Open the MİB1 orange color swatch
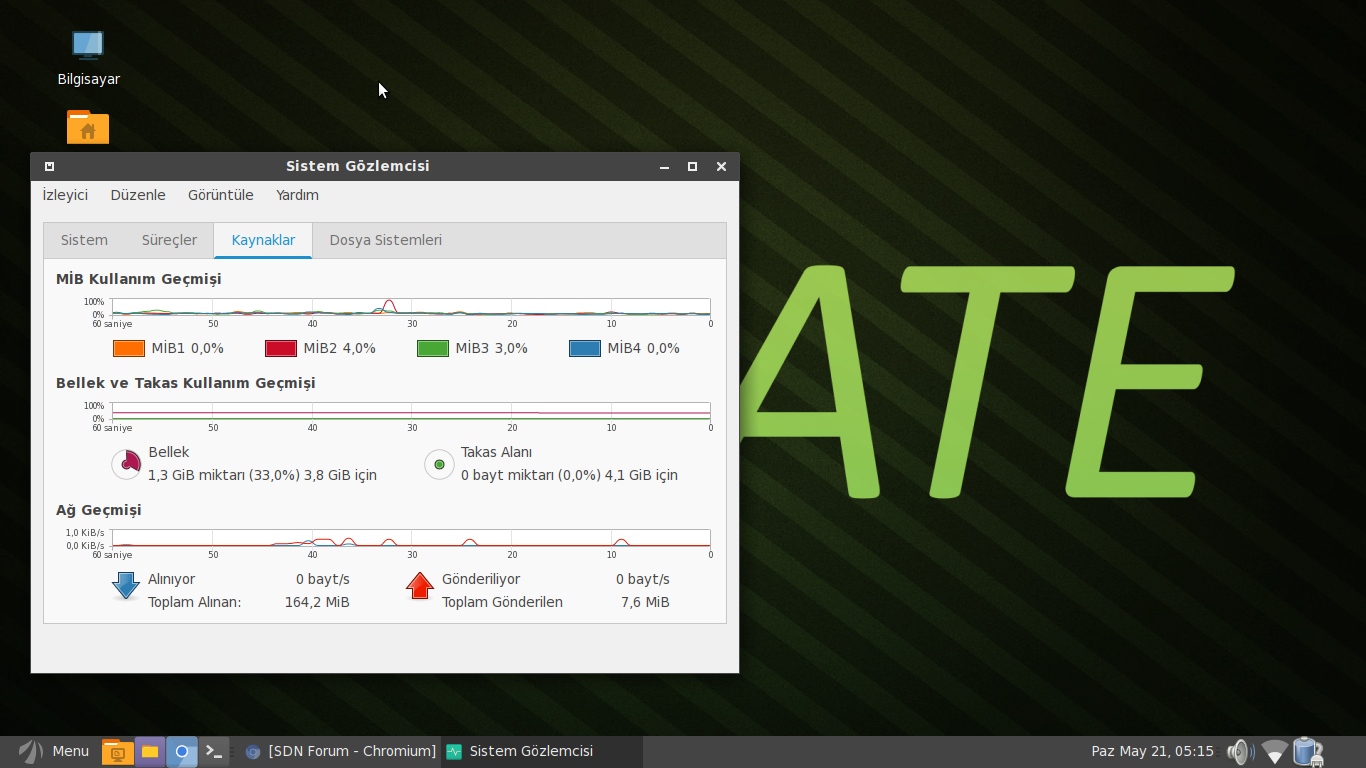This screenshot has width=1366, height=768. click(x=130, y=348)
